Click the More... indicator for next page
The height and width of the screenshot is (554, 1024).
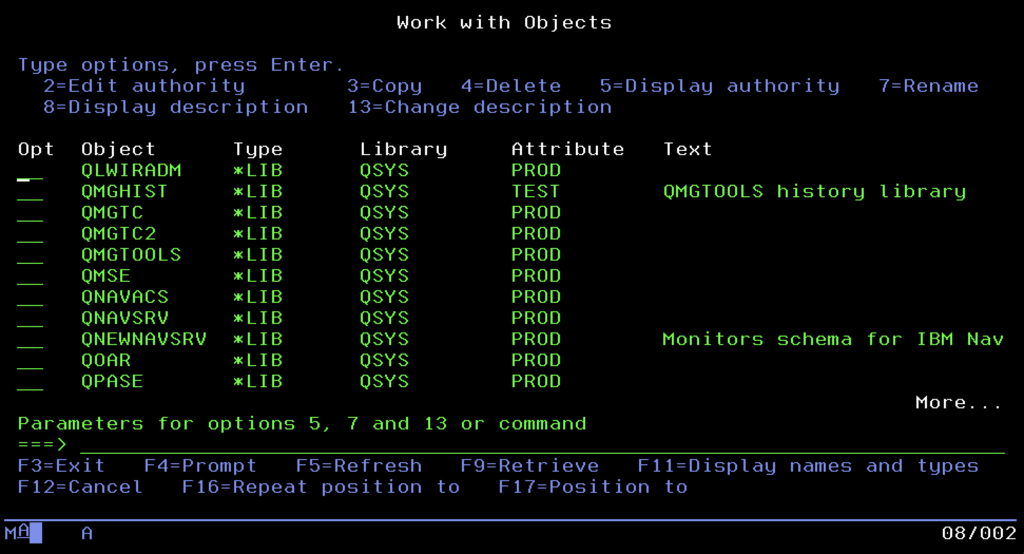pos(958,403)
